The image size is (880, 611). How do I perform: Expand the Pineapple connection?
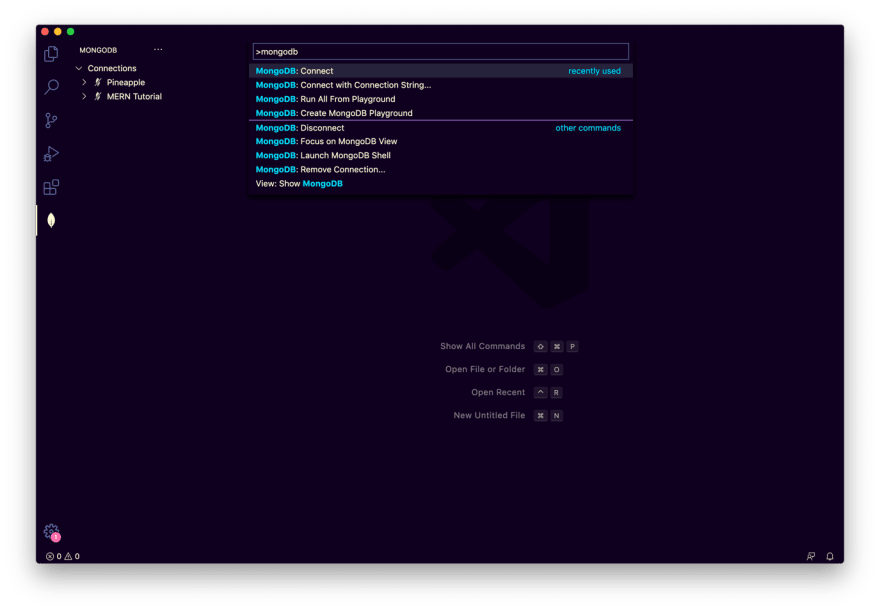coord(84,82)
